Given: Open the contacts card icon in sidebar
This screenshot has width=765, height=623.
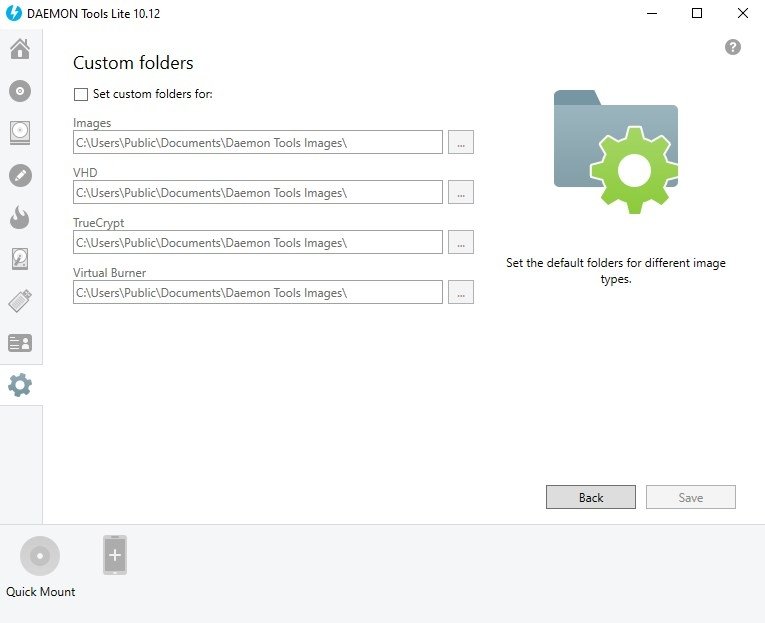Looking at the screenshot, I should (20, 343).
